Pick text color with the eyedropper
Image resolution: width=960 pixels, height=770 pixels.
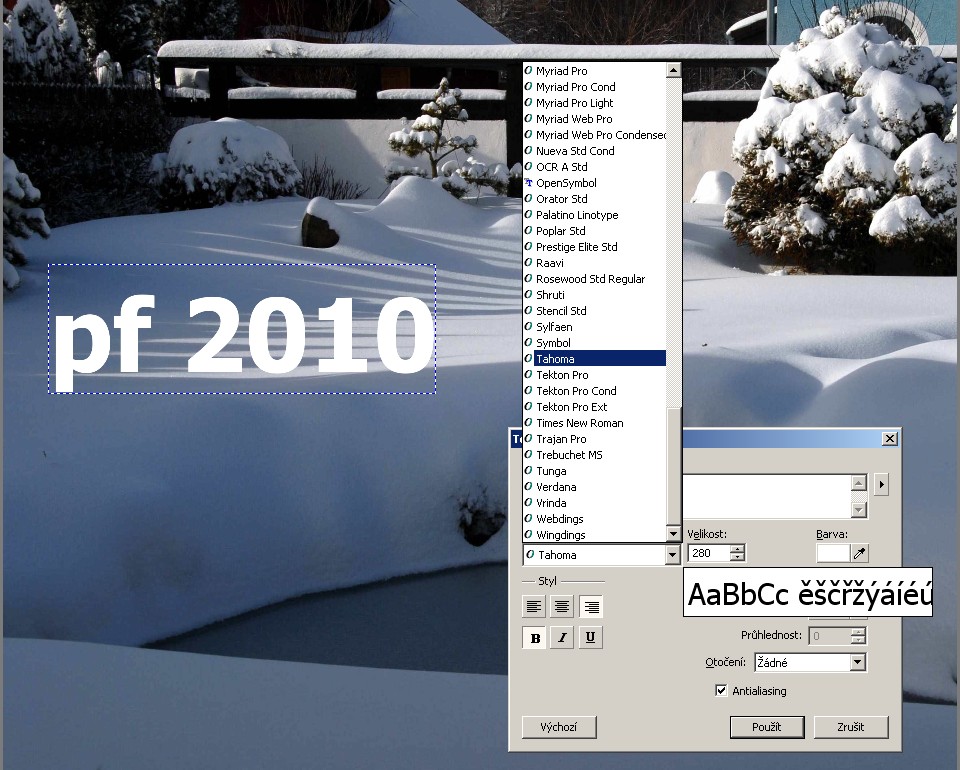(x=859, y=553)
